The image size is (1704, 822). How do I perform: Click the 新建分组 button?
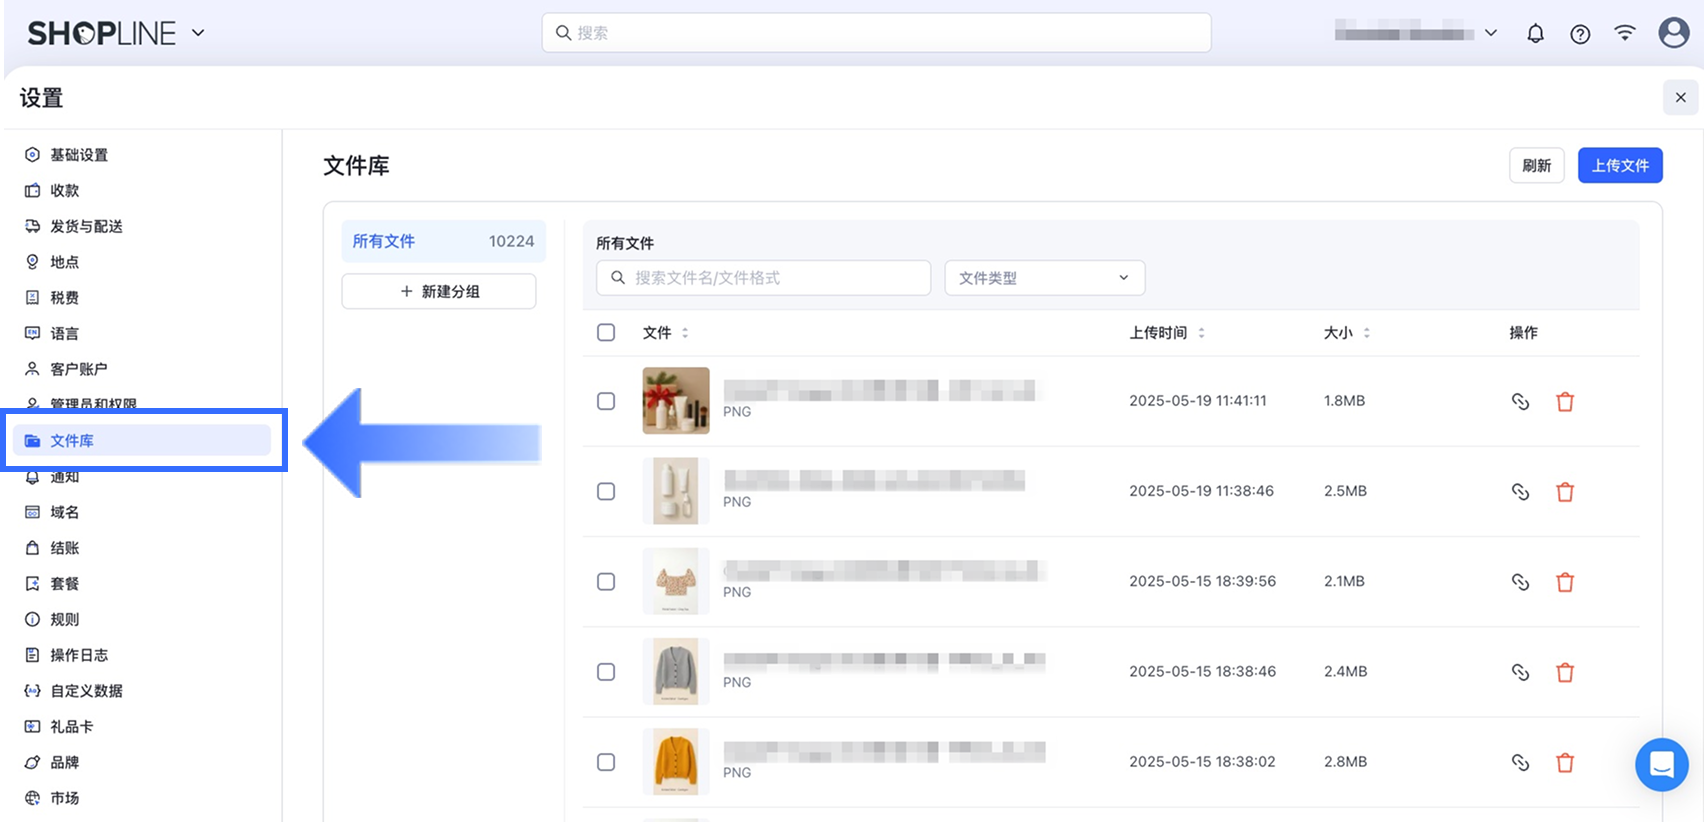pyautogui.click(x=439, y=291)
